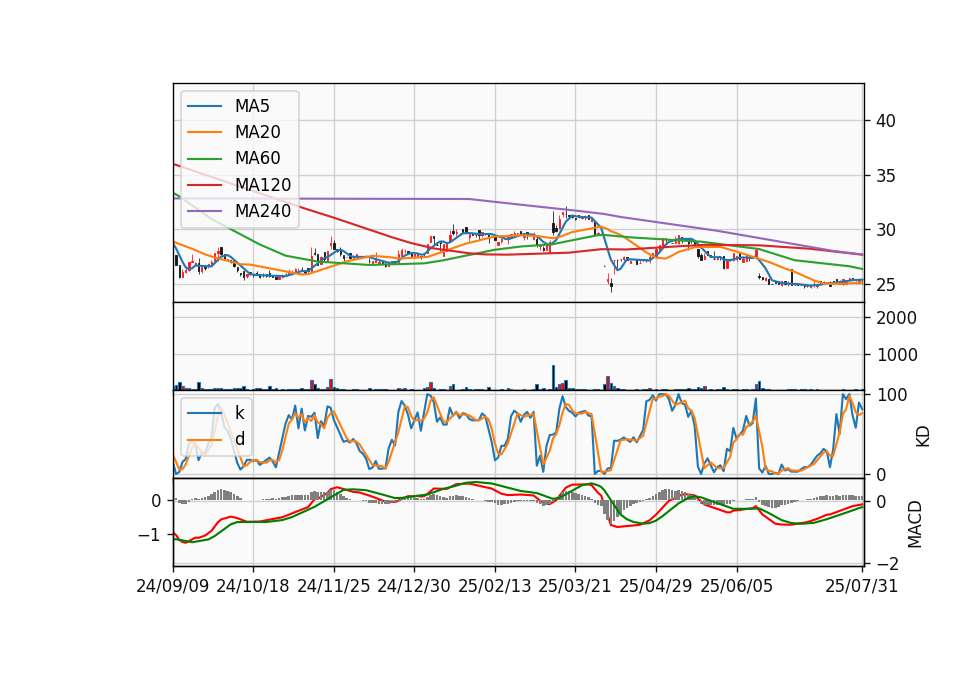Click the 24/11/25 date axis label

(334, 586)
